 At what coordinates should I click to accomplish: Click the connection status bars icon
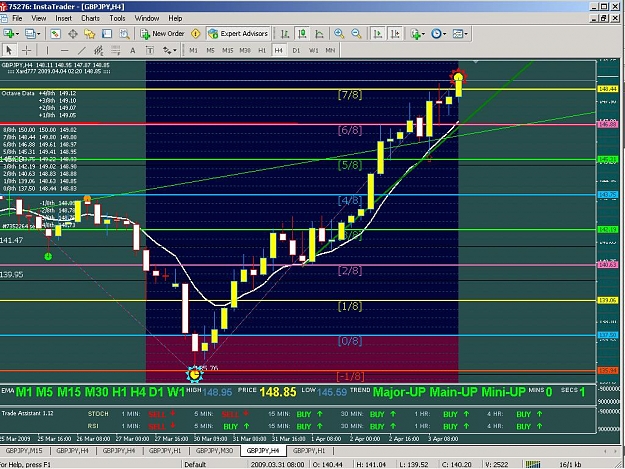point(533,464)
